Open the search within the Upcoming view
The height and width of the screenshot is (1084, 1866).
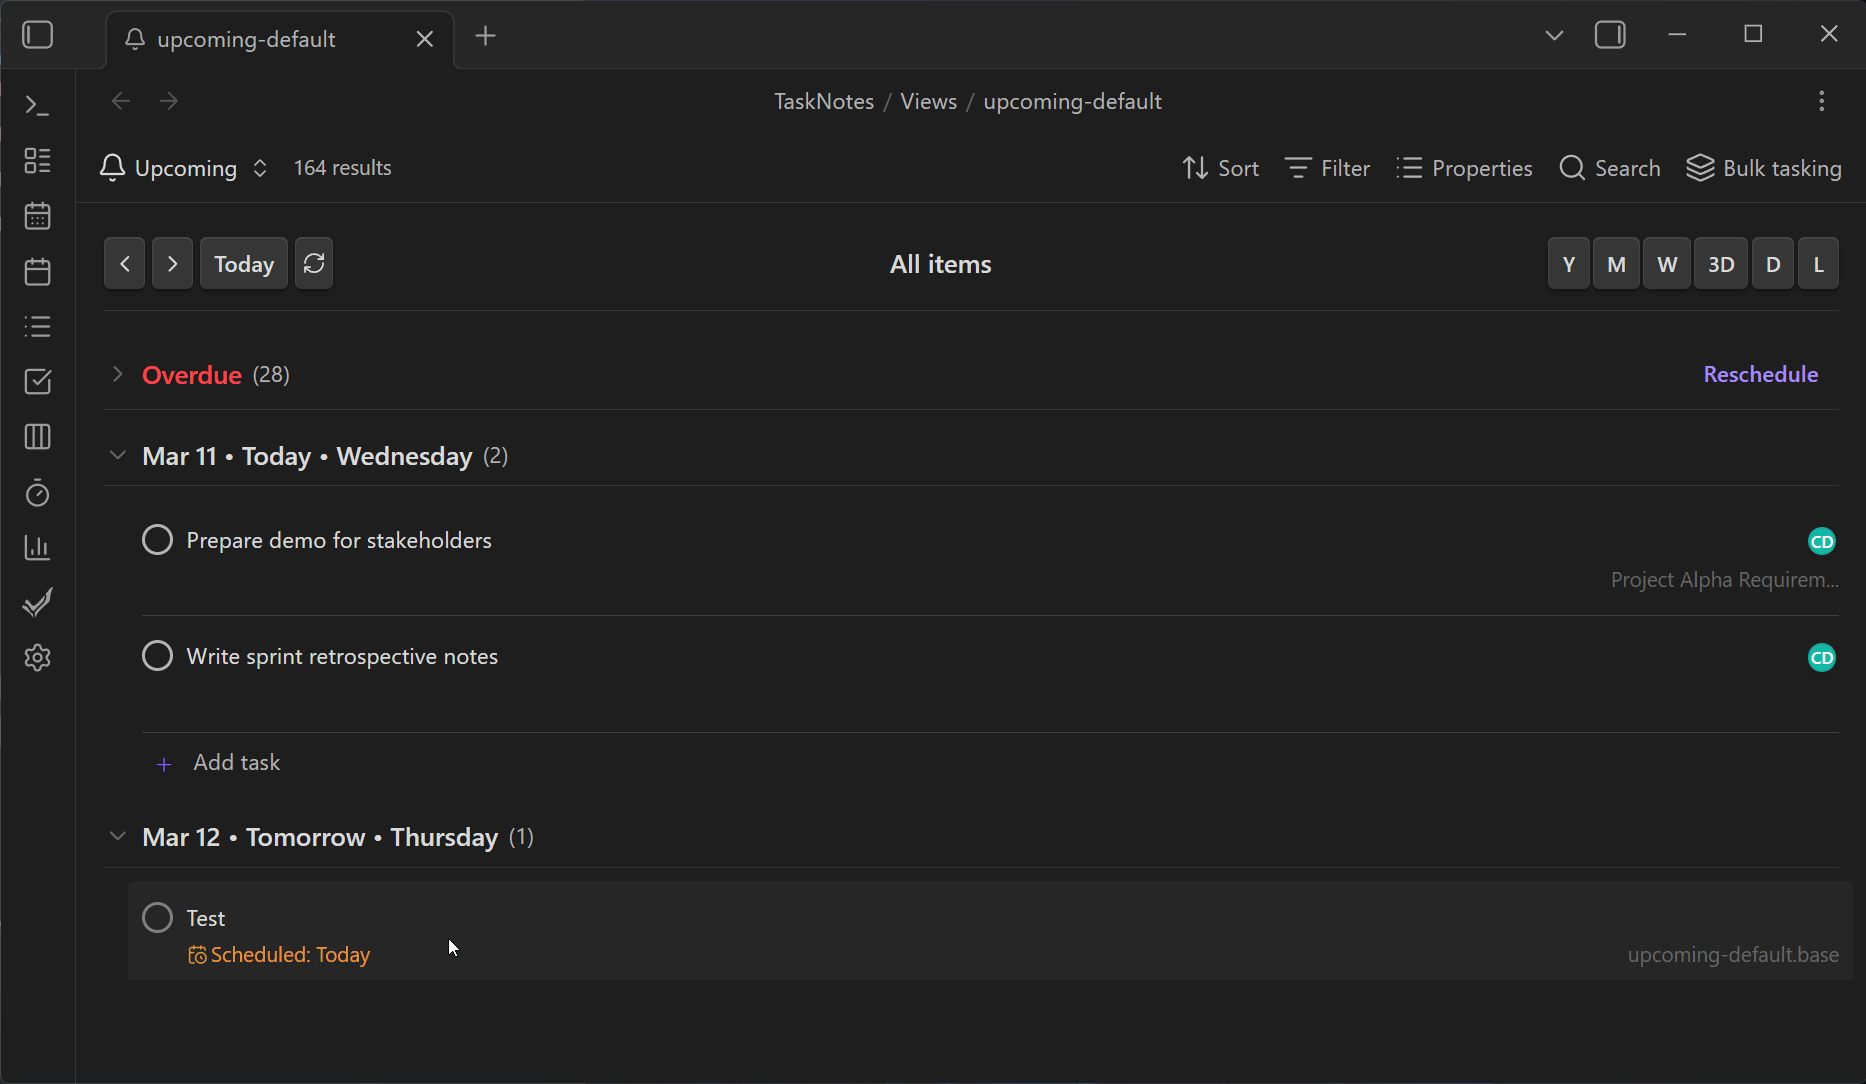pyautogui.click(x=1610, y=168)
